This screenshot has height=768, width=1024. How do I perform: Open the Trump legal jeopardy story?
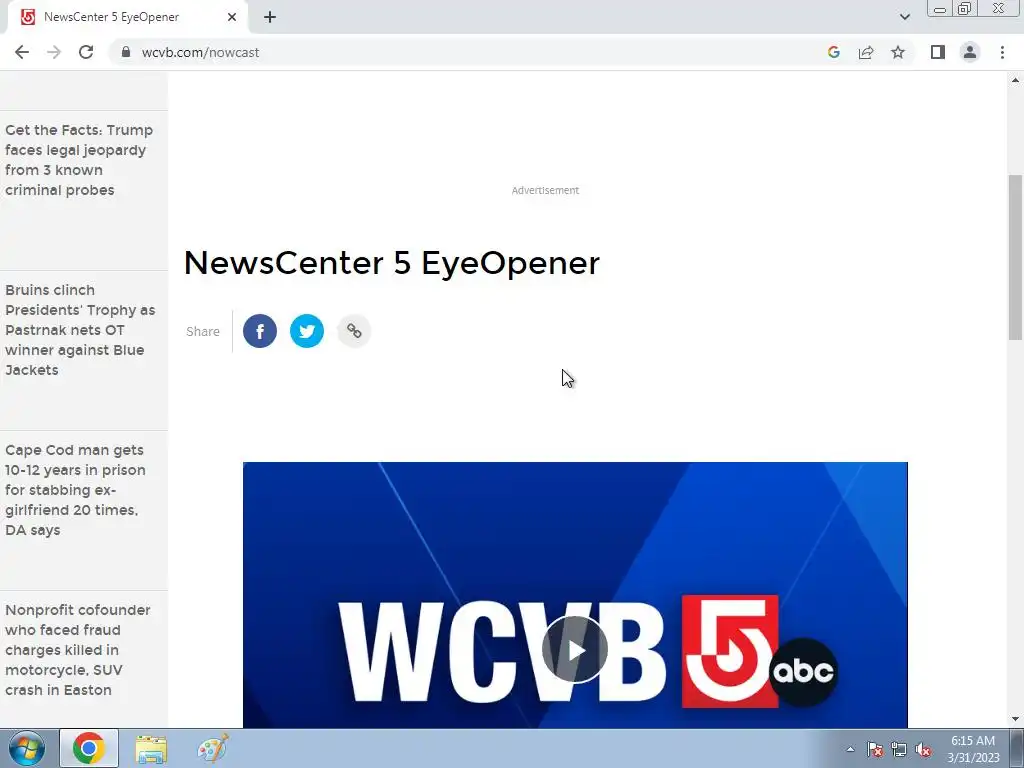click(79, 160)
